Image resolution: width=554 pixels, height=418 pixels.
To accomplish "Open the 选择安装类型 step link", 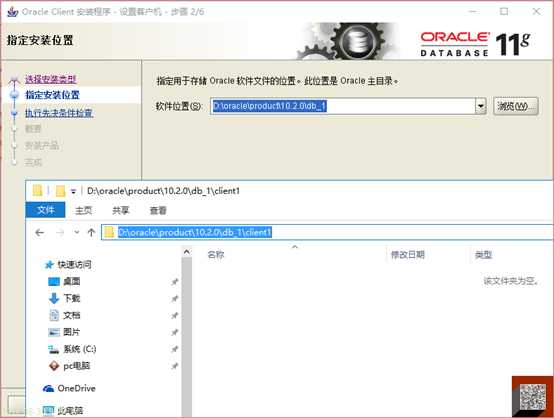I will point(51,79).
